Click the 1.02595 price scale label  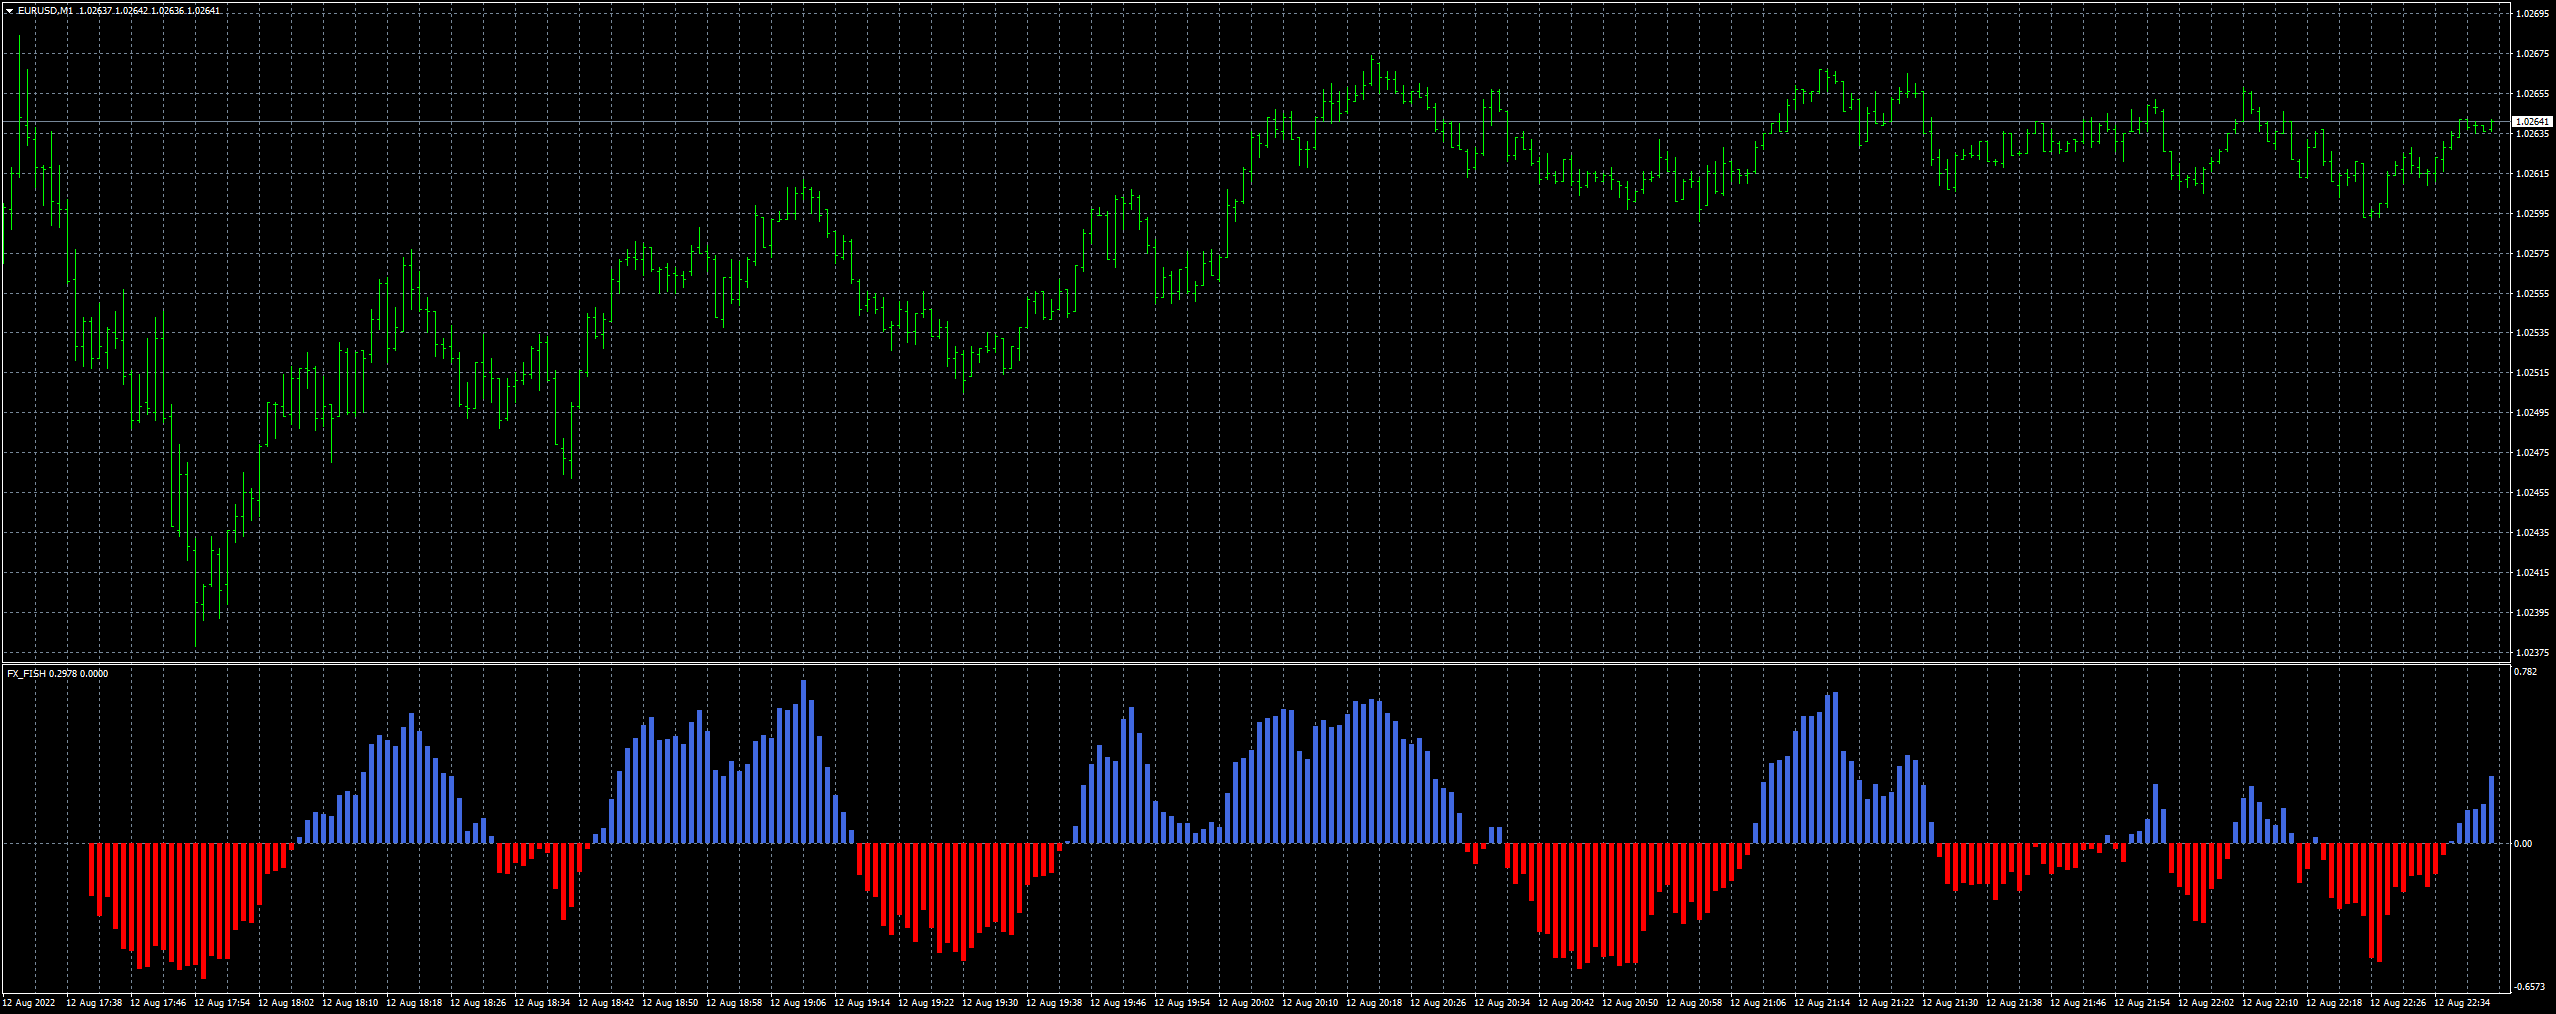click(2532, 214)
